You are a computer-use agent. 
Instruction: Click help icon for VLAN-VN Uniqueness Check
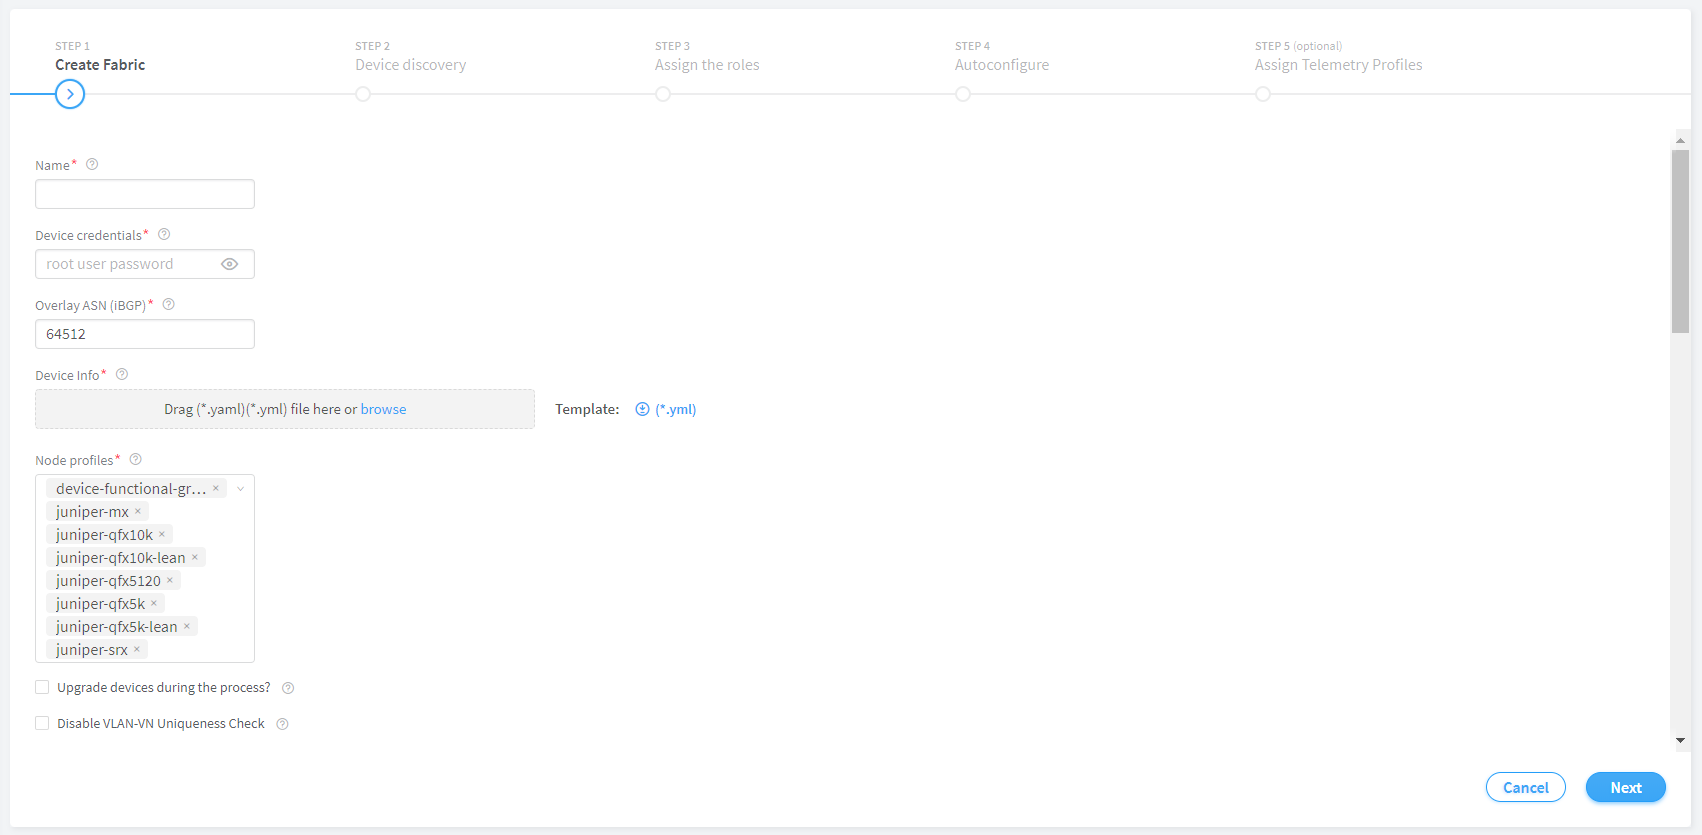[x=282, y=724]
